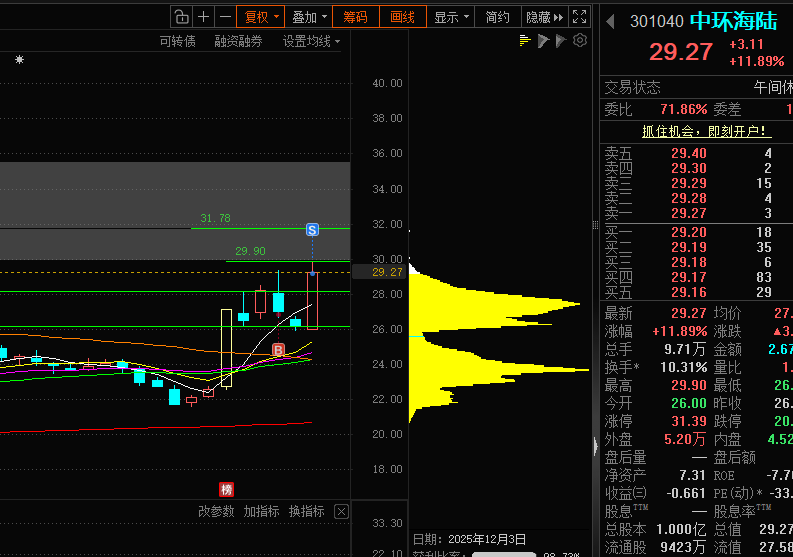Zoom out chart with minus icon
Image resolution: width=793 pixels, height=557 pixels.
coord(225,17)
